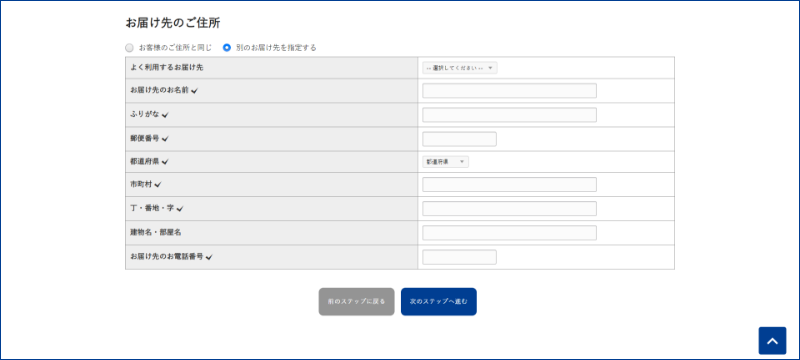Image resolution: width=800 pixels, height=360 pixels.
Task: Click the checkmark next to お届け先のお名前
Action: (194, 91)
